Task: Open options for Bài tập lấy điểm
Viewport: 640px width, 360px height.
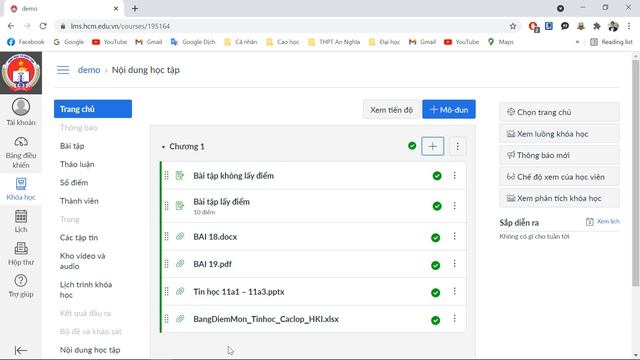Action: click(454, 206)
